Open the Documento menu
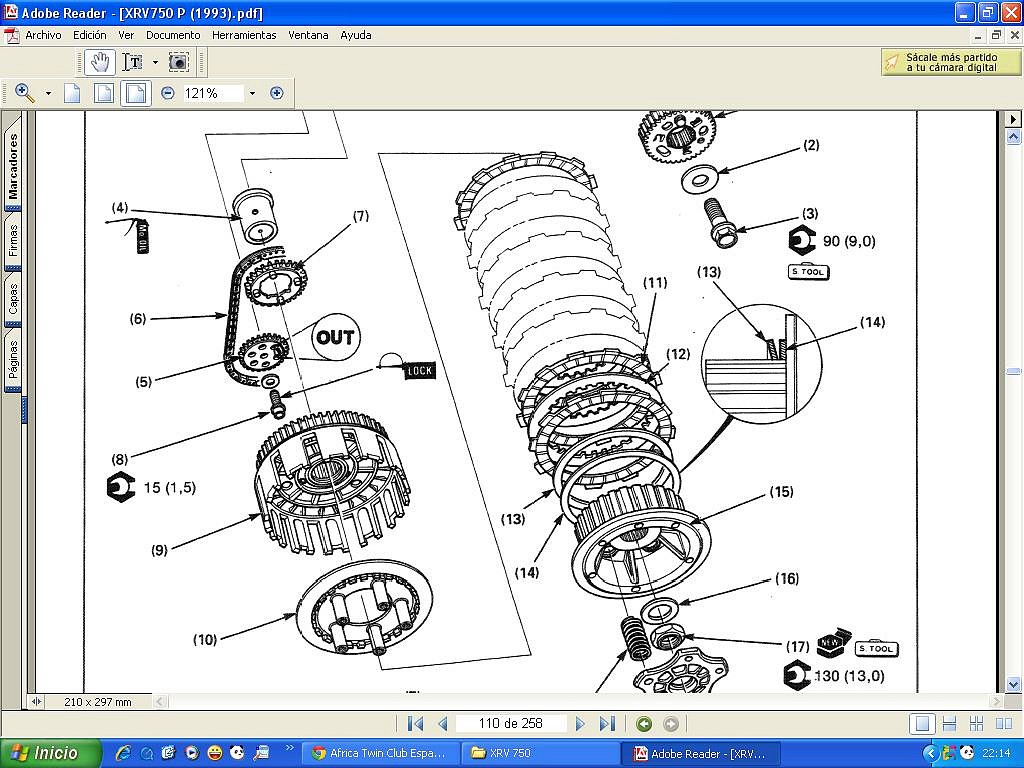Image resolution: width=1024 pixels, height=768 pixels. [173, 35]
